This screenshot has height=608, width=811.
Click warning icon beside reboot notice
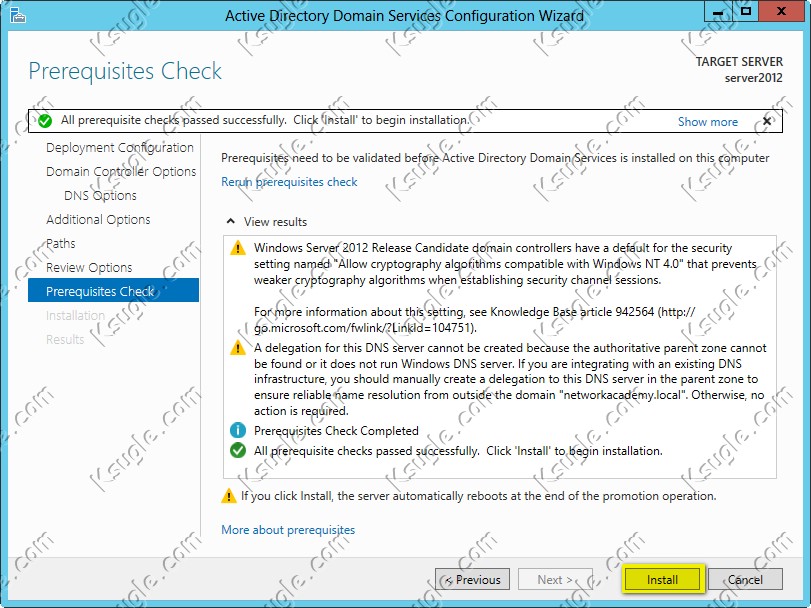tap(228, 496)
